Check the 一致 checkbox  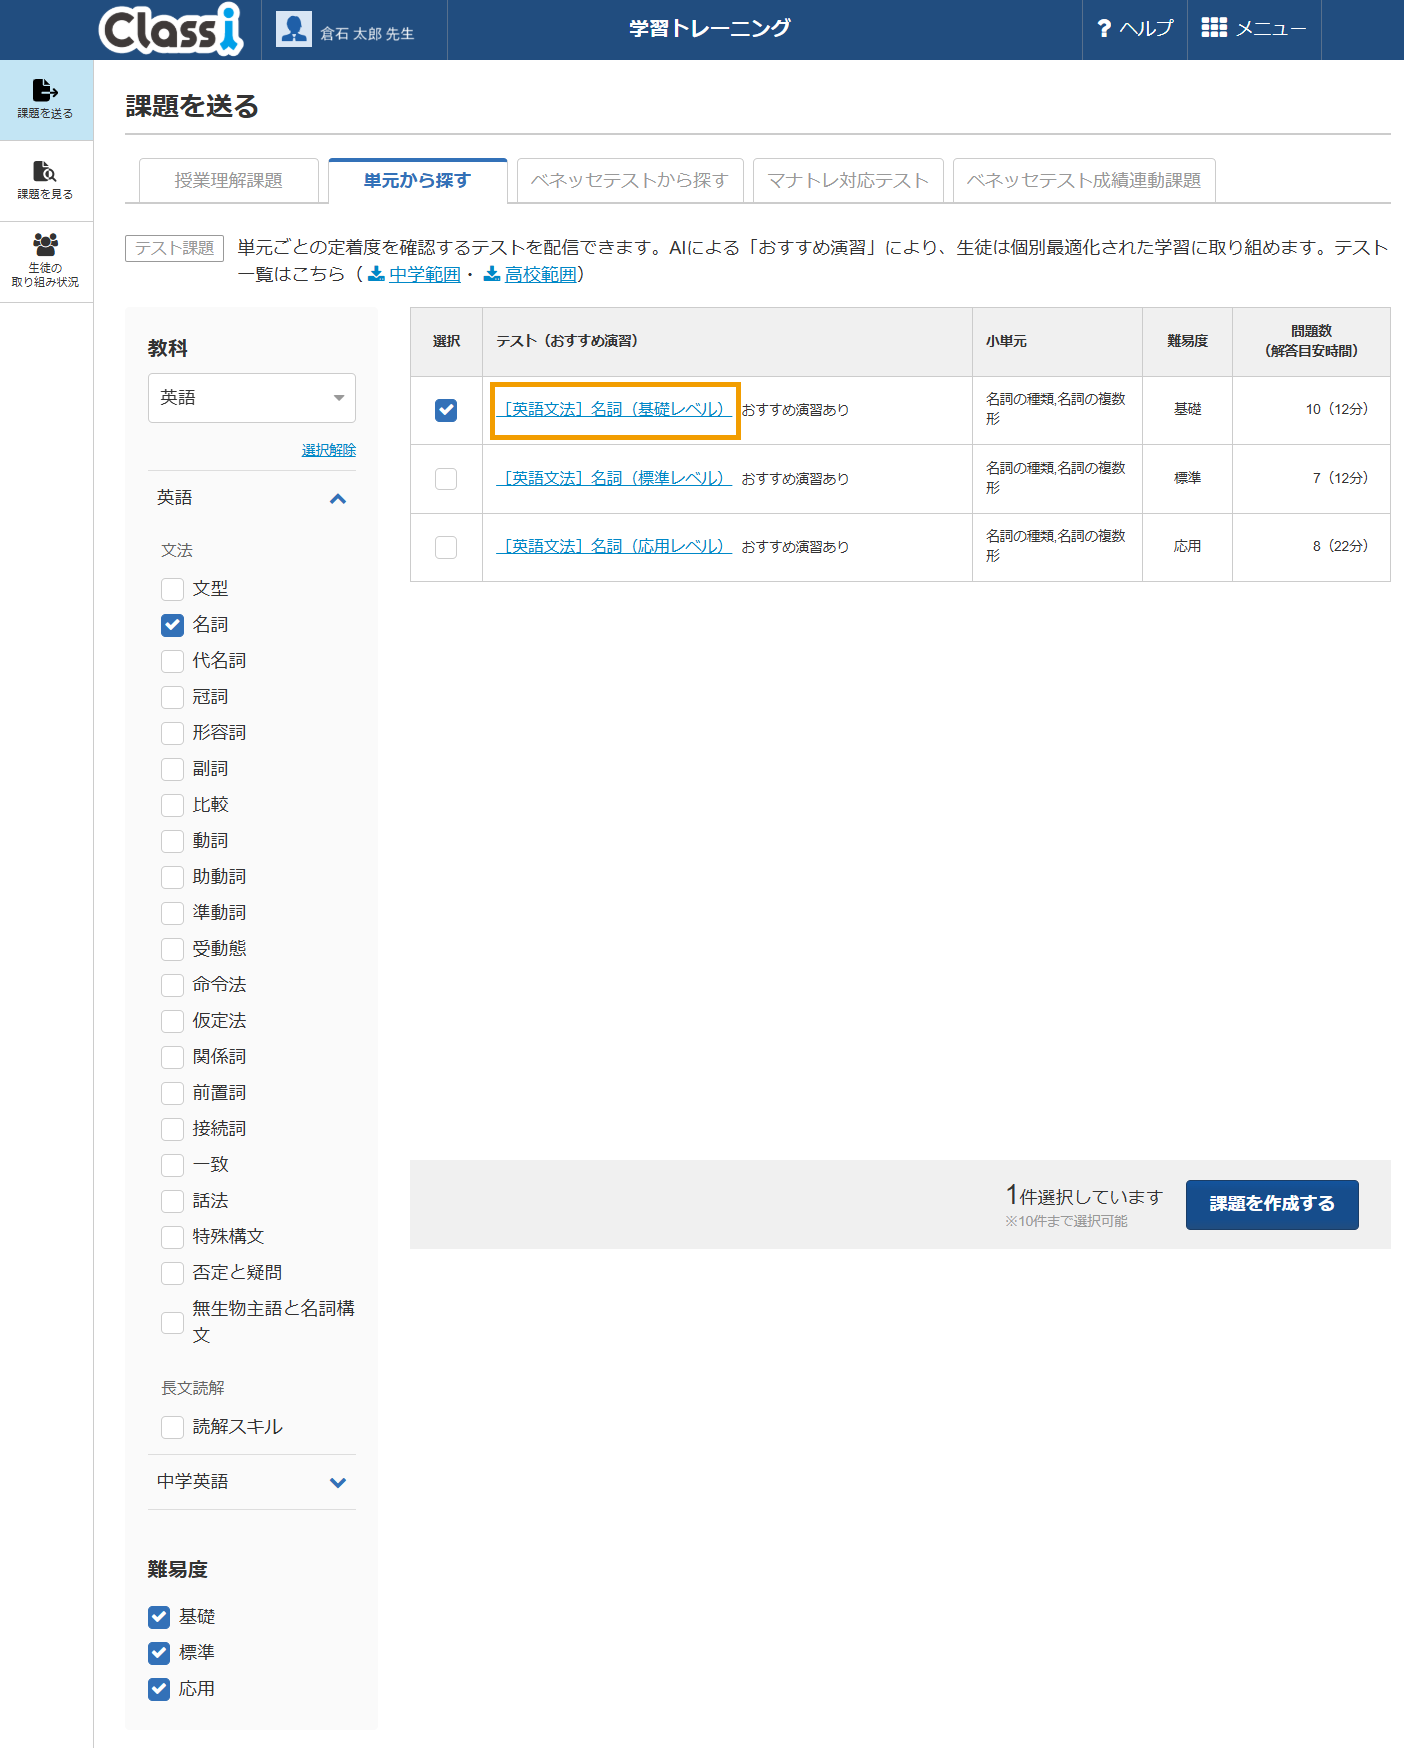(173, 1165)
